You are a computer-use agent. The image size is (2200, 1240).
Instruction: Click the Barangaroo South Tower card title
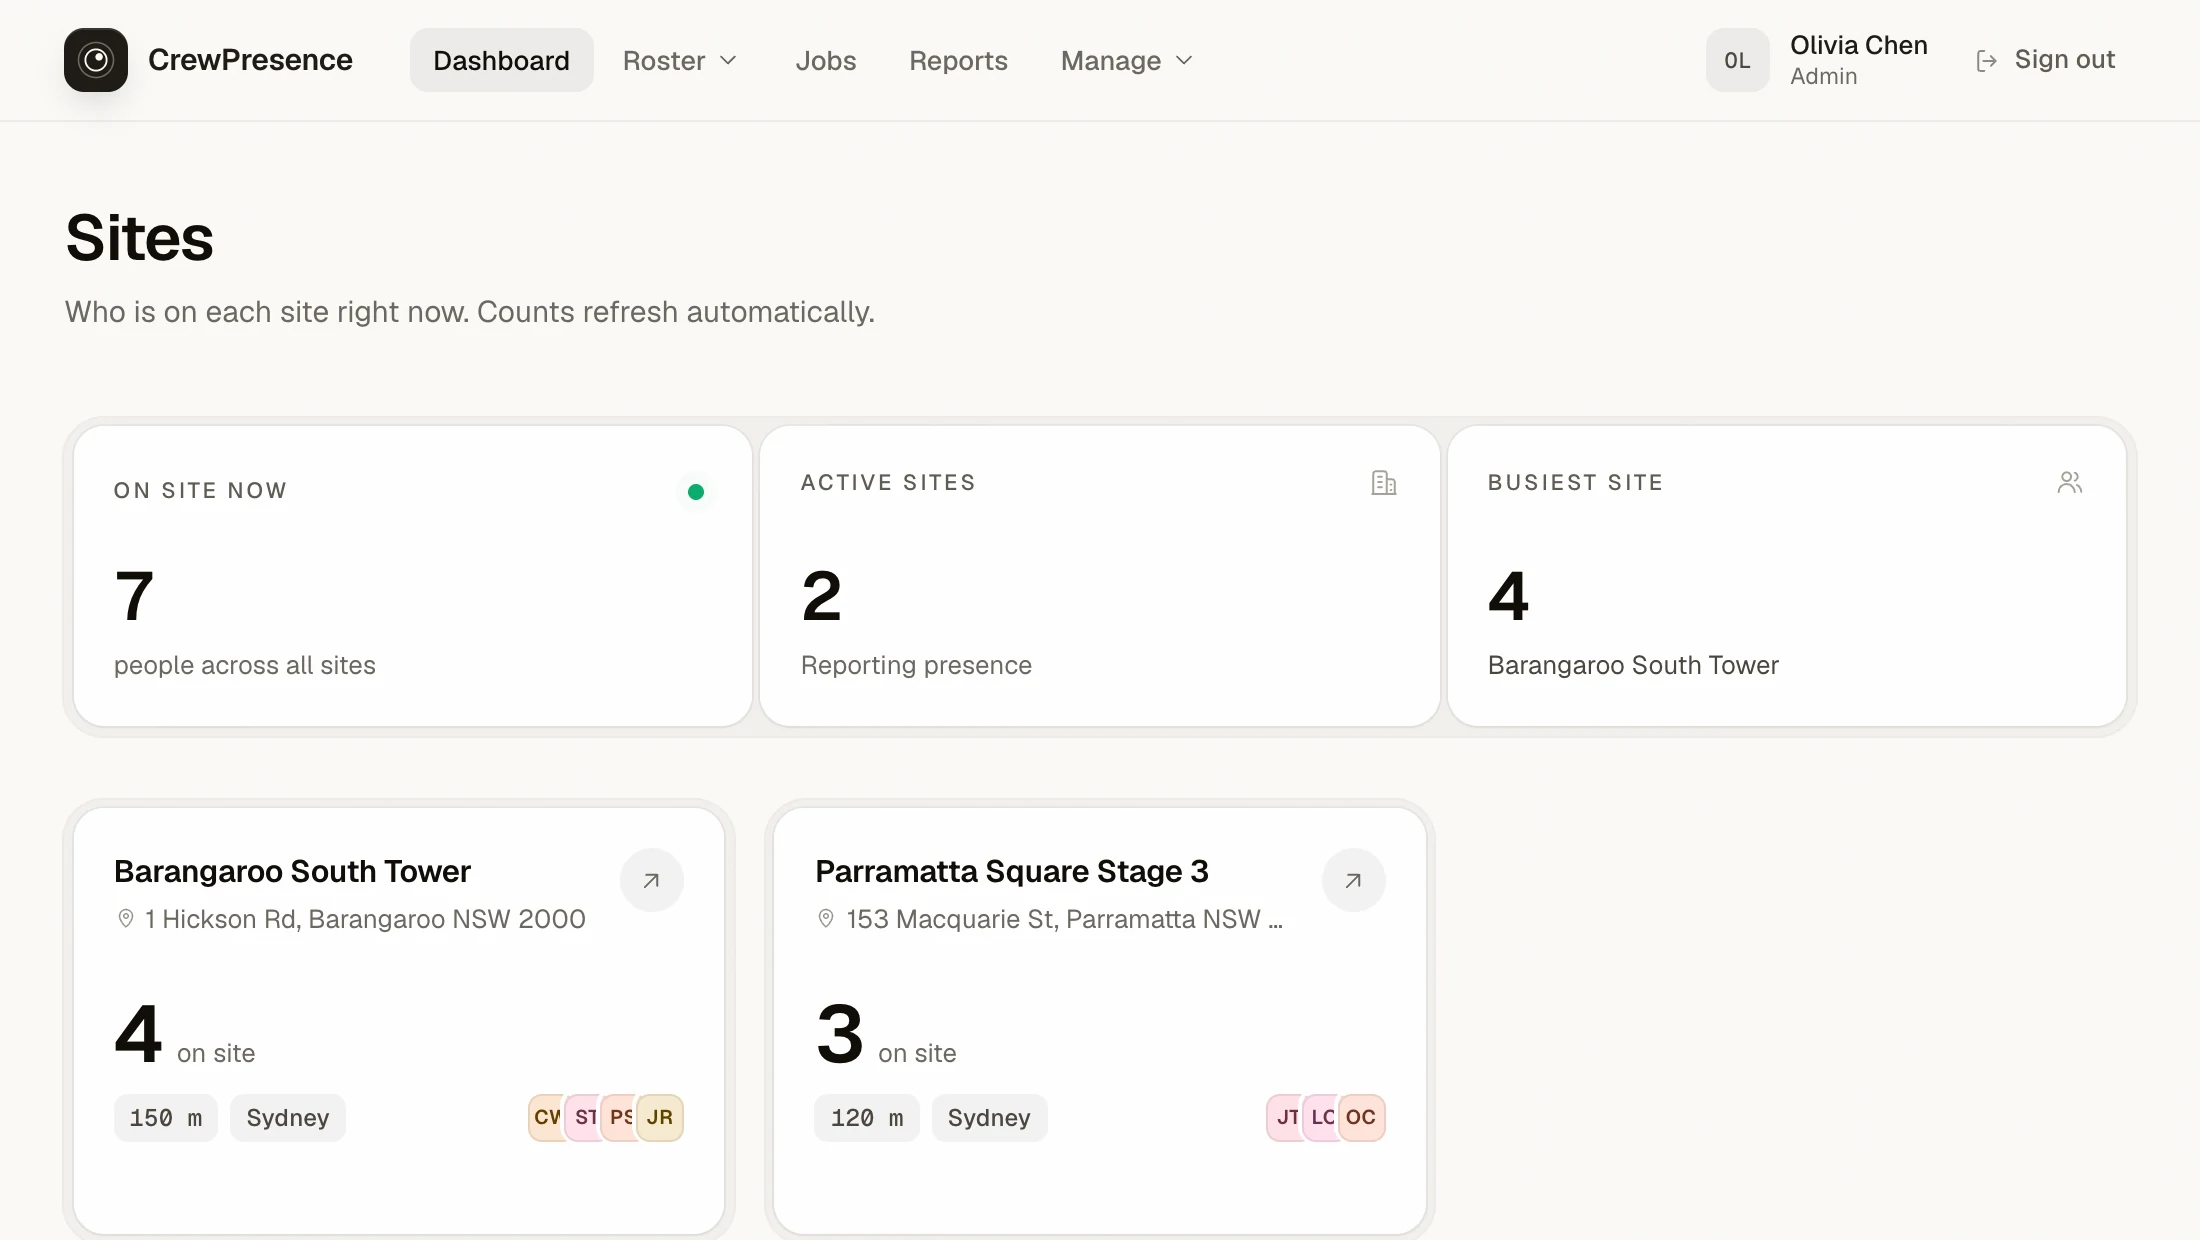[292, 871]
